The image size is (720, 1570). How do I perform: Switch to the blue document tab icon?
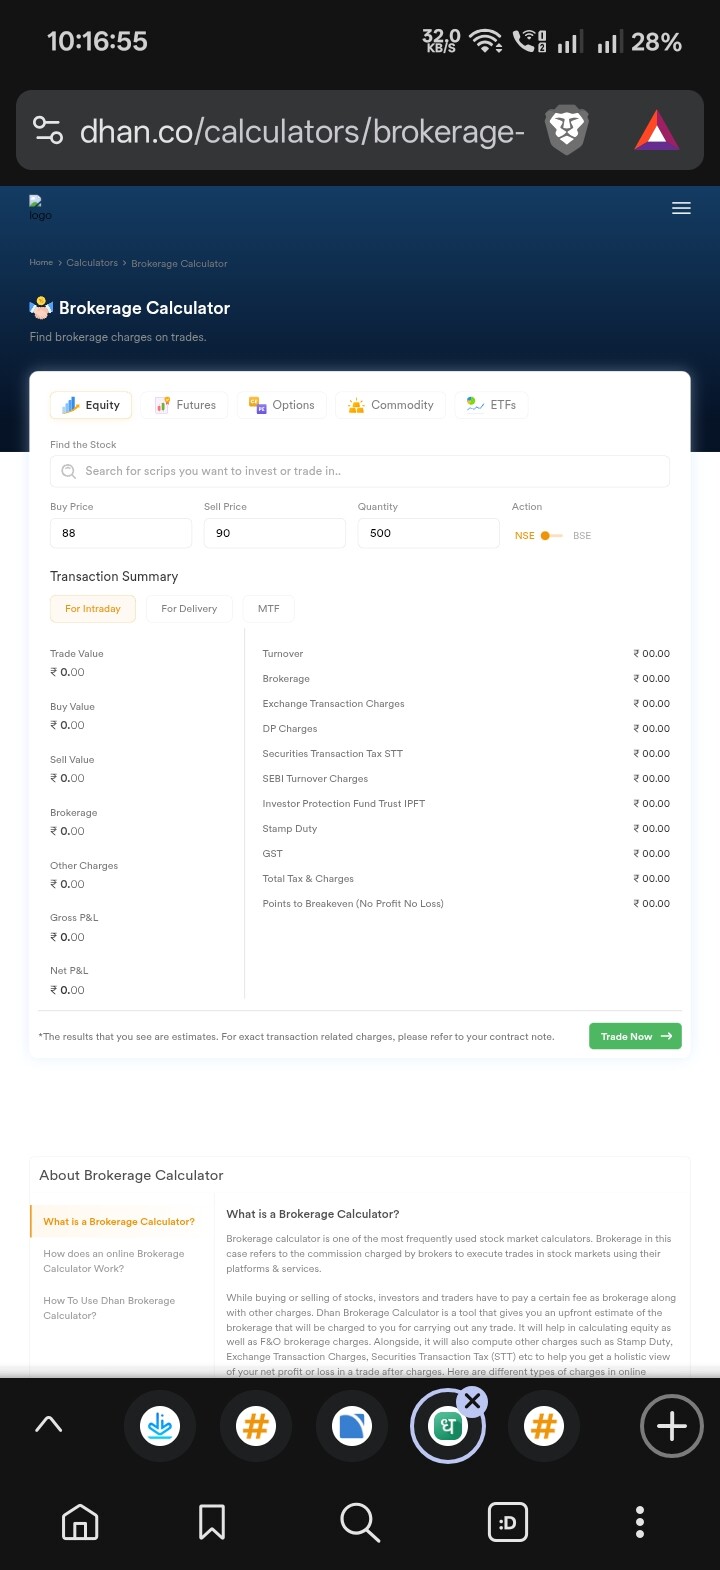352,1426
